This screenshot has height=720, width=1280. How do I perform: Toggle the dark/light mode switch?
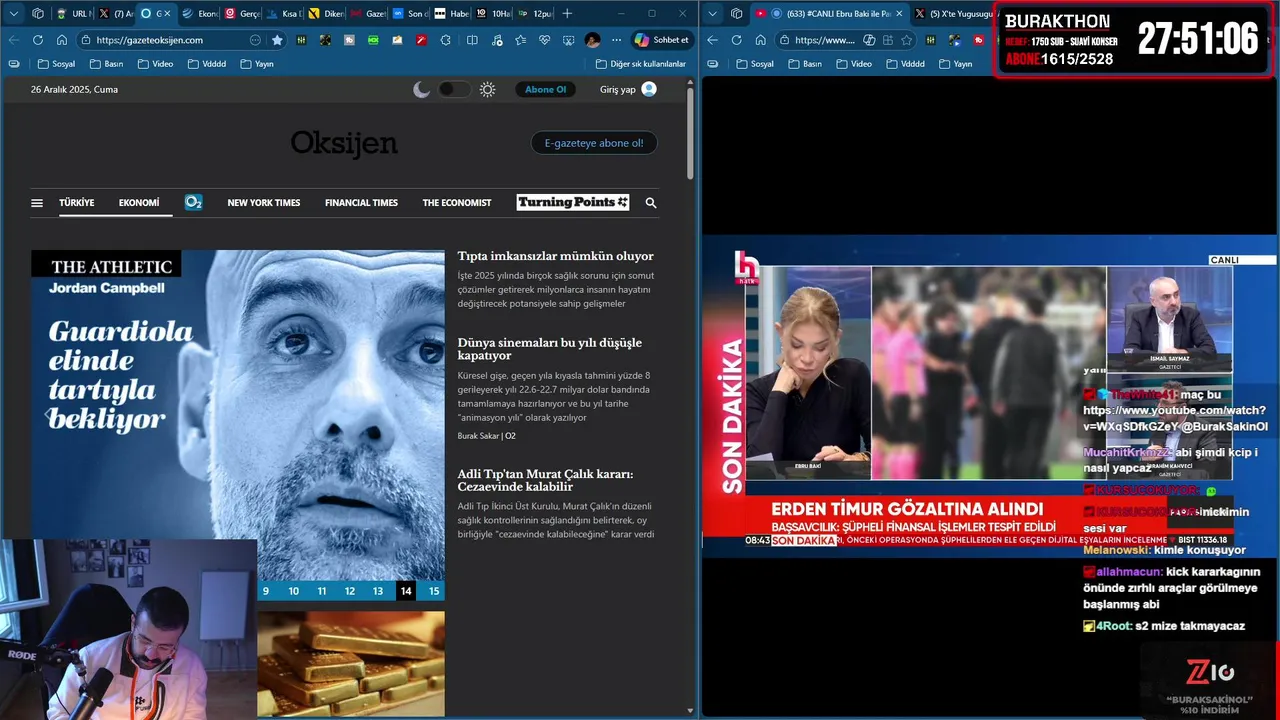pyautogui.click(x=454, y=89)
